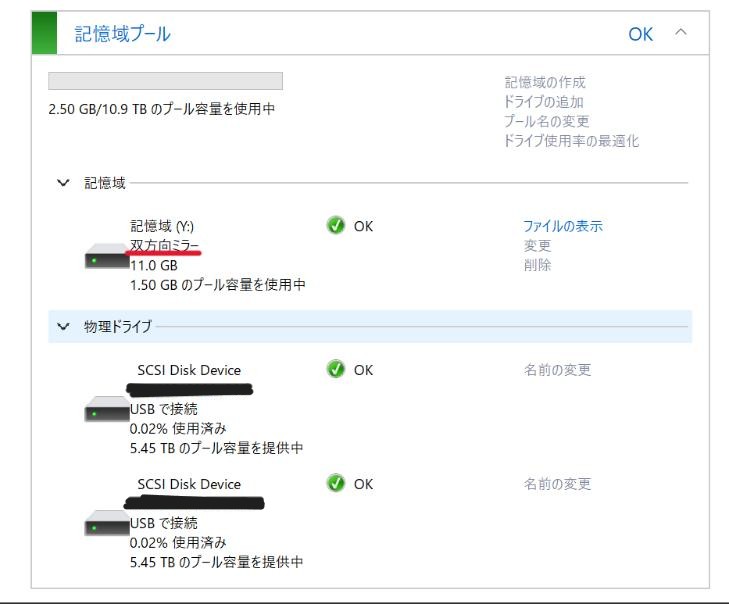Click the green status block beside 記憶域プール
The width and height of the screenshot is (729, 604).
tap(44, 33)
